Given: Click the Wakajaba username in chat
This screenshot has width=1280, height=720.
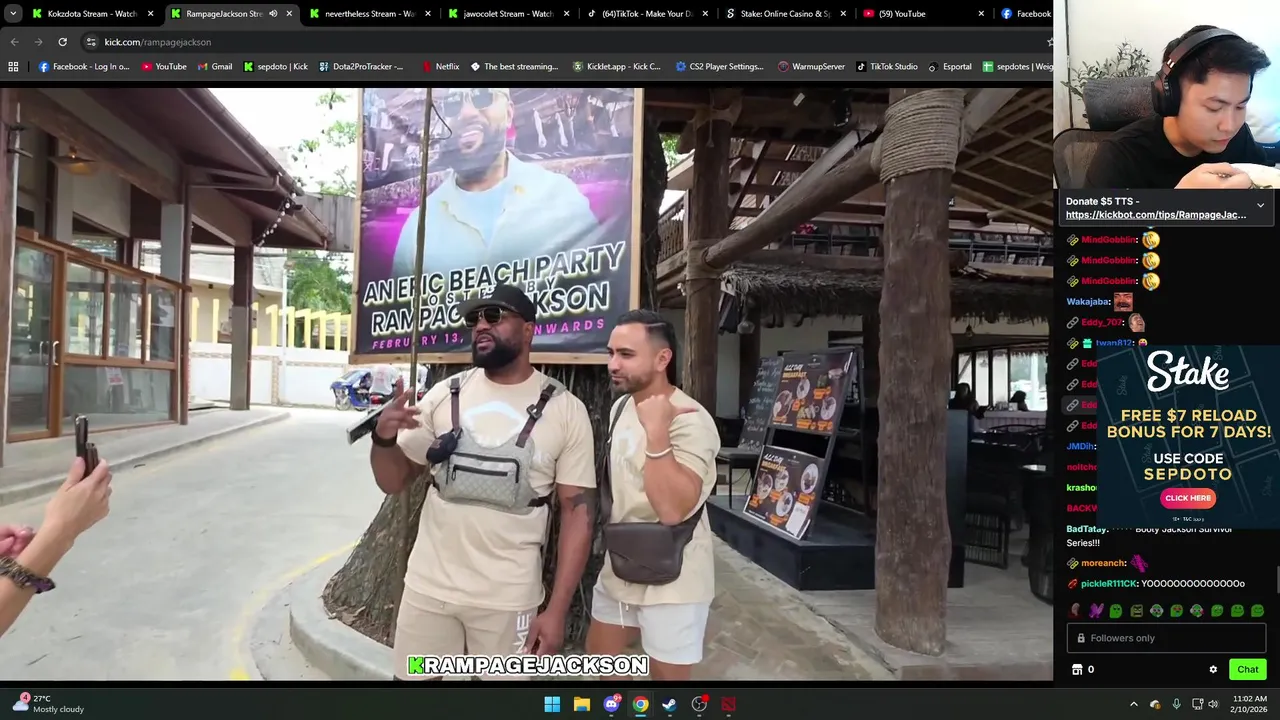Looking at the screenshot, I should 1088,302.
